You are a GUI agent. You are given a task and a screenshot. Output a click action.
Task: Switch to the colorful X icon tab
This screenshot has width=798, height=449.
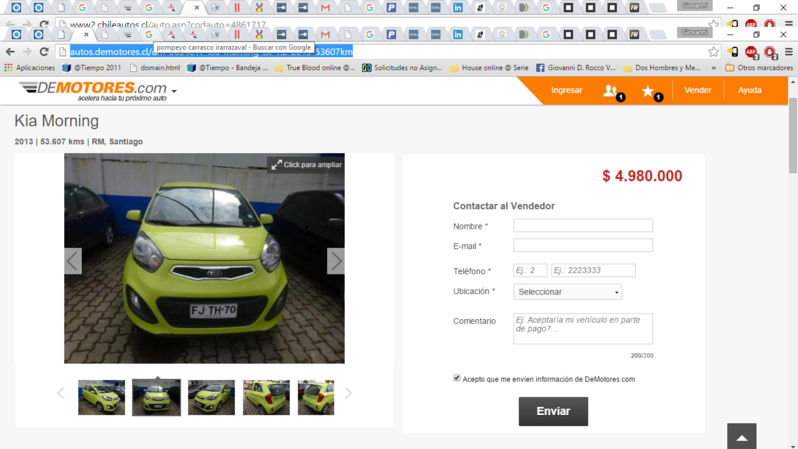point(259,35)
